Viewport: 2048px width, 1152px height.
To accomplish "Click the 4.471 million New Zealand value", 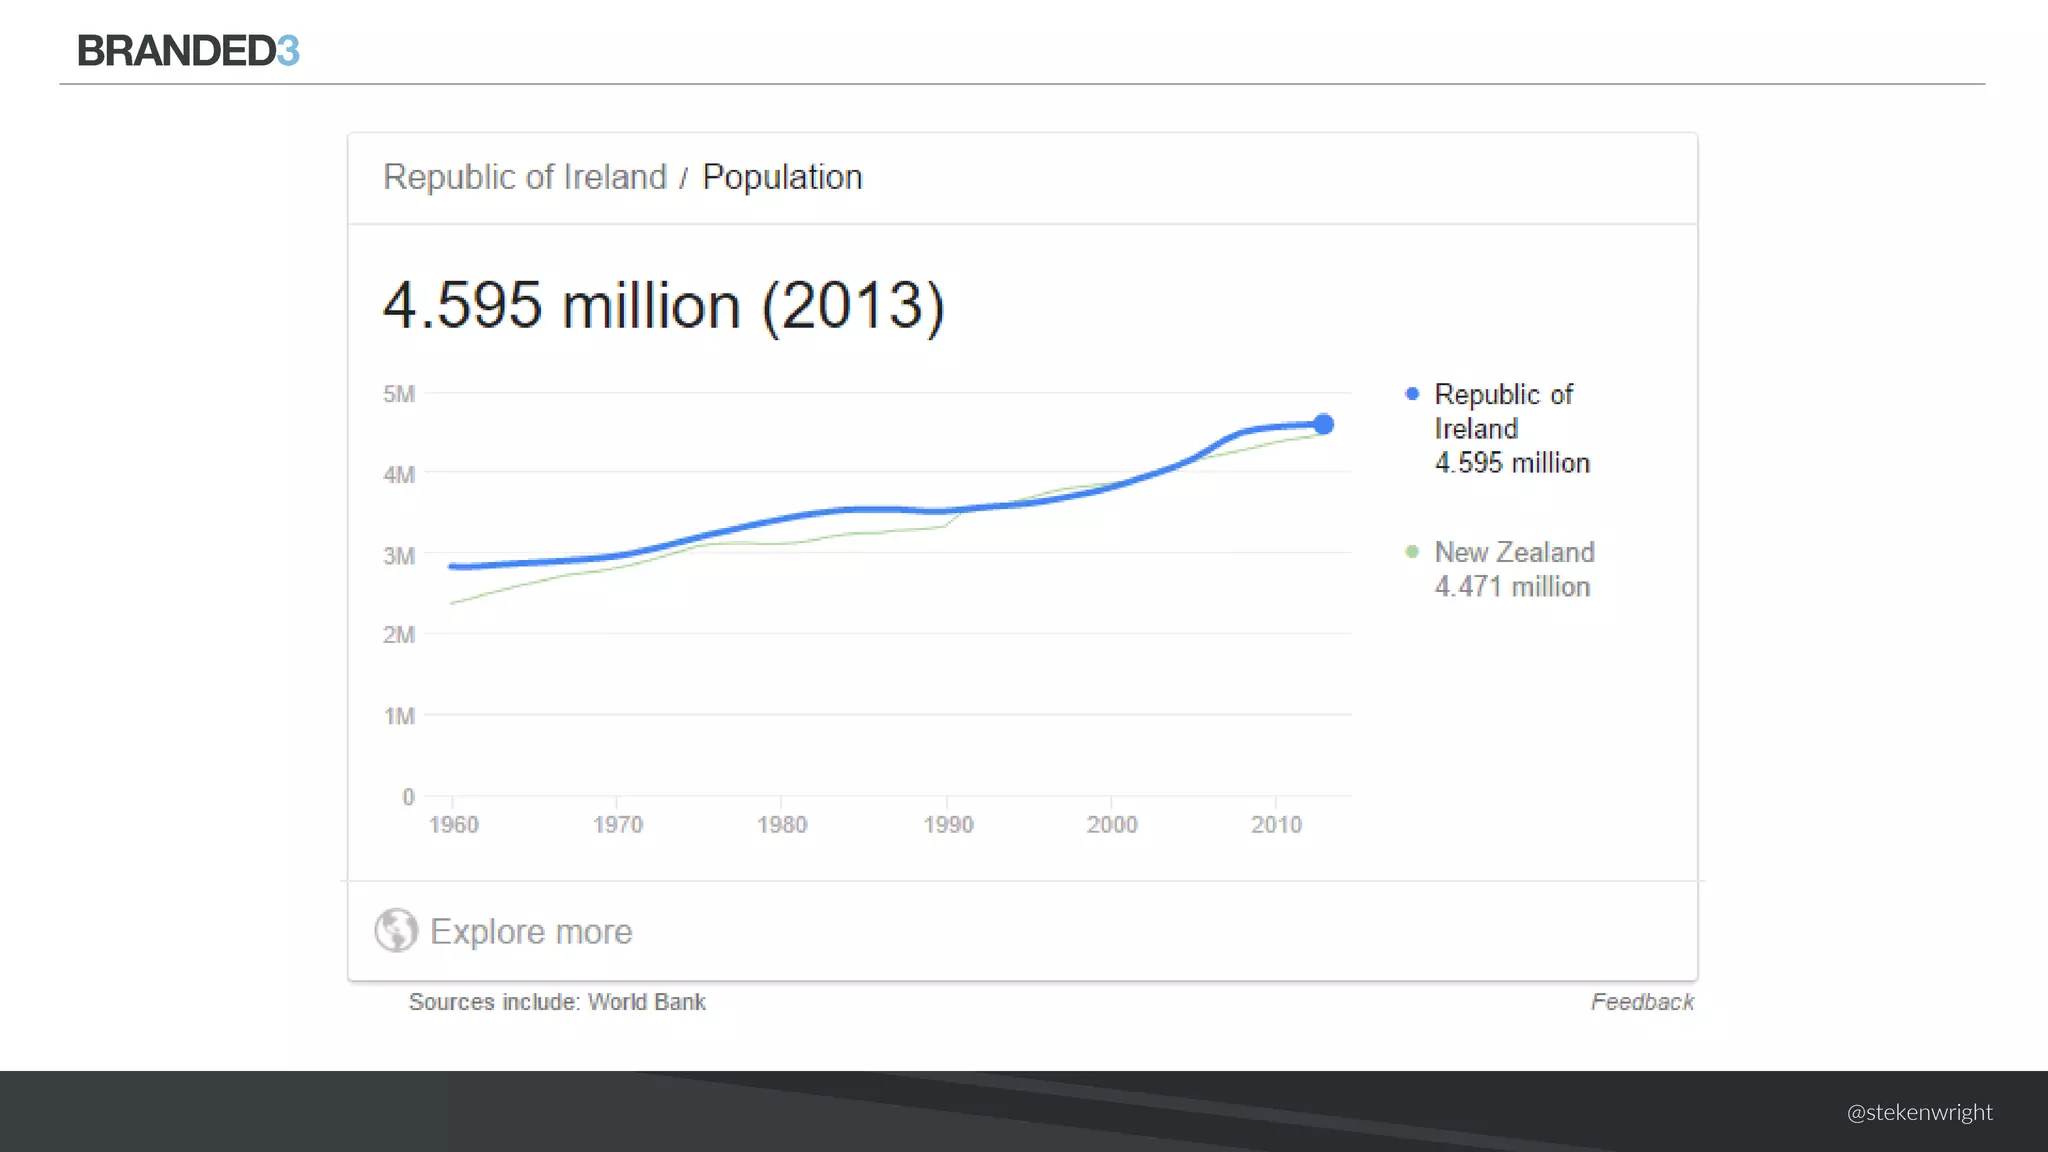I will [x=1512, y=587].
